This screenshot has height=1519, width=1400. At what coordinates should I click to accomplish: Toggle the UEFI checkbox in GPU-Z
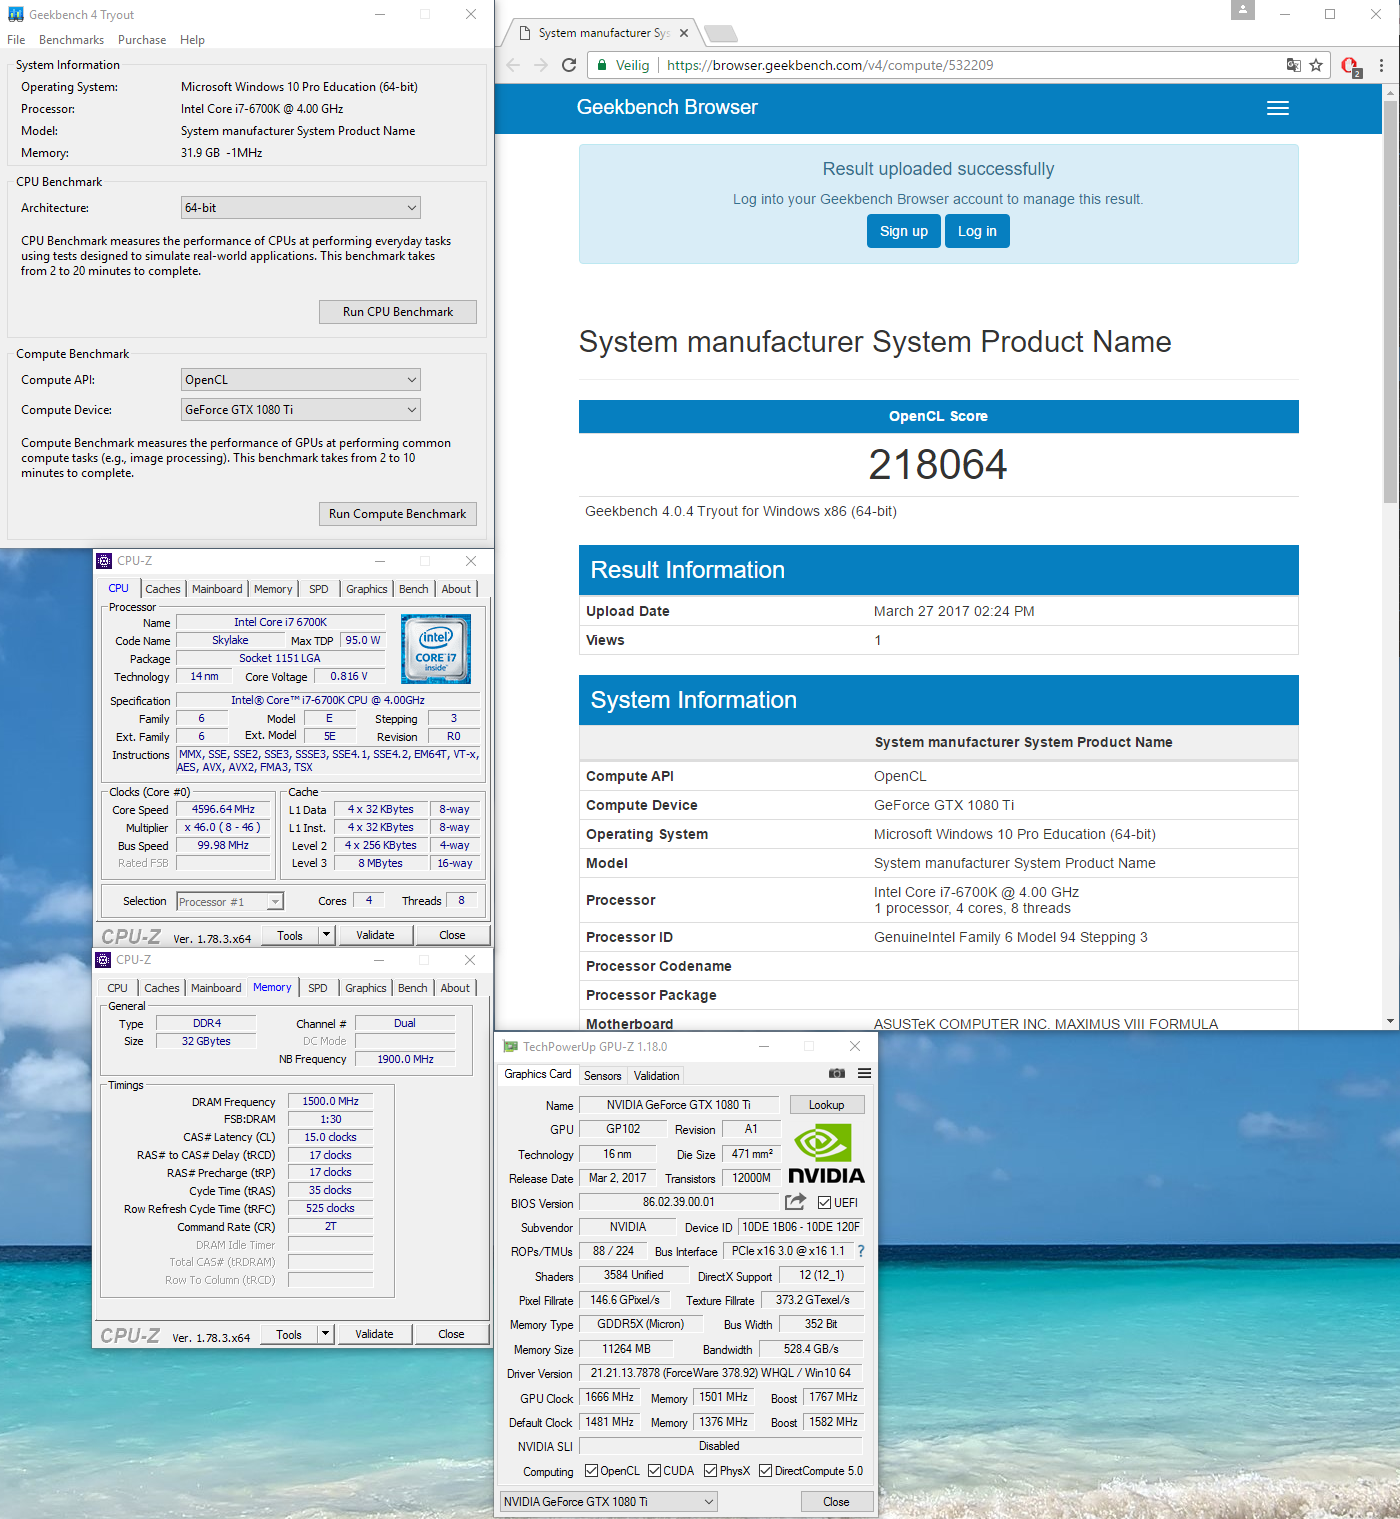[824, 1203]
